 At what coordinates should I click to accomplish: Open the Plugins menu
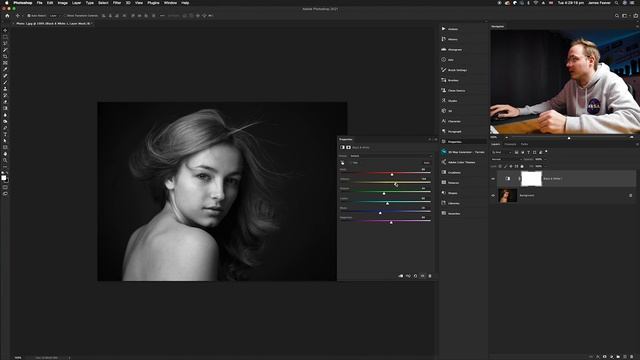pyautogui.click(x=153, y=2)
